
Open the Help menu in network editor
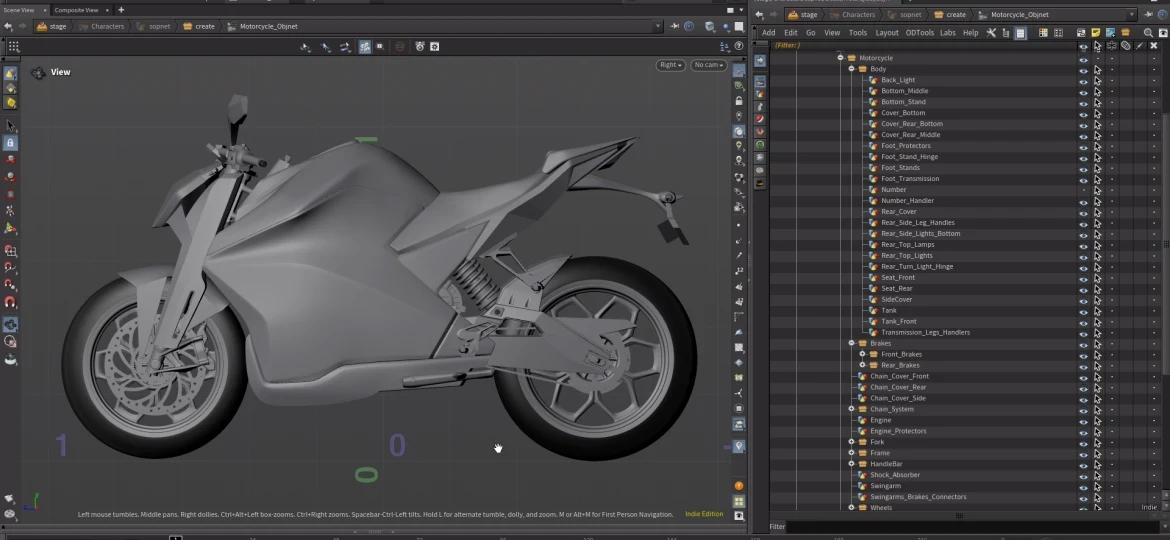970,33
